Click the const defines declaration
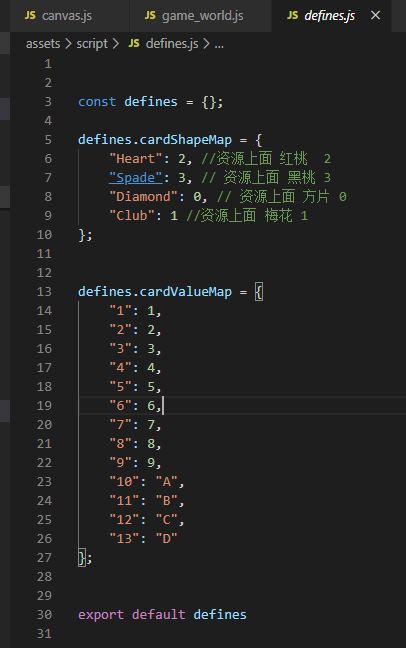406x648 pixels. [150, 102]
